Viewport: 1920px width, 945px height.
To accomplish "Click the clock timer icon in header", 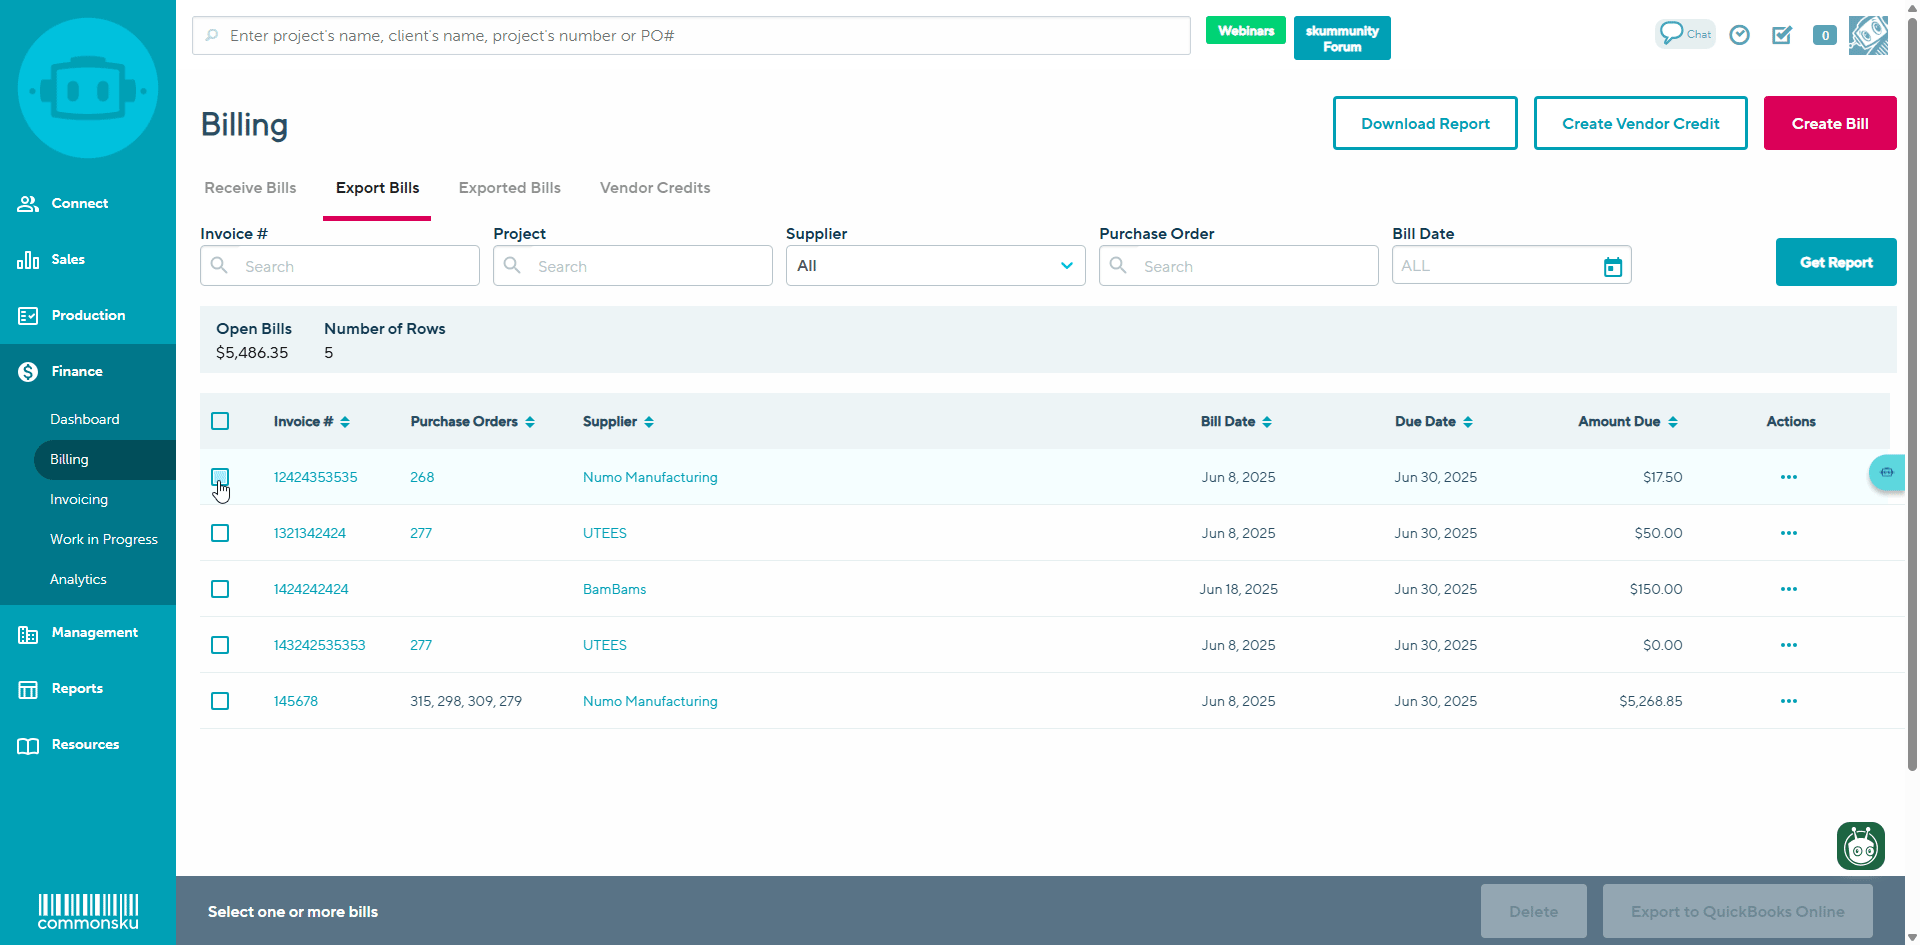I will pyautogui.click(x=1740, y=35).
